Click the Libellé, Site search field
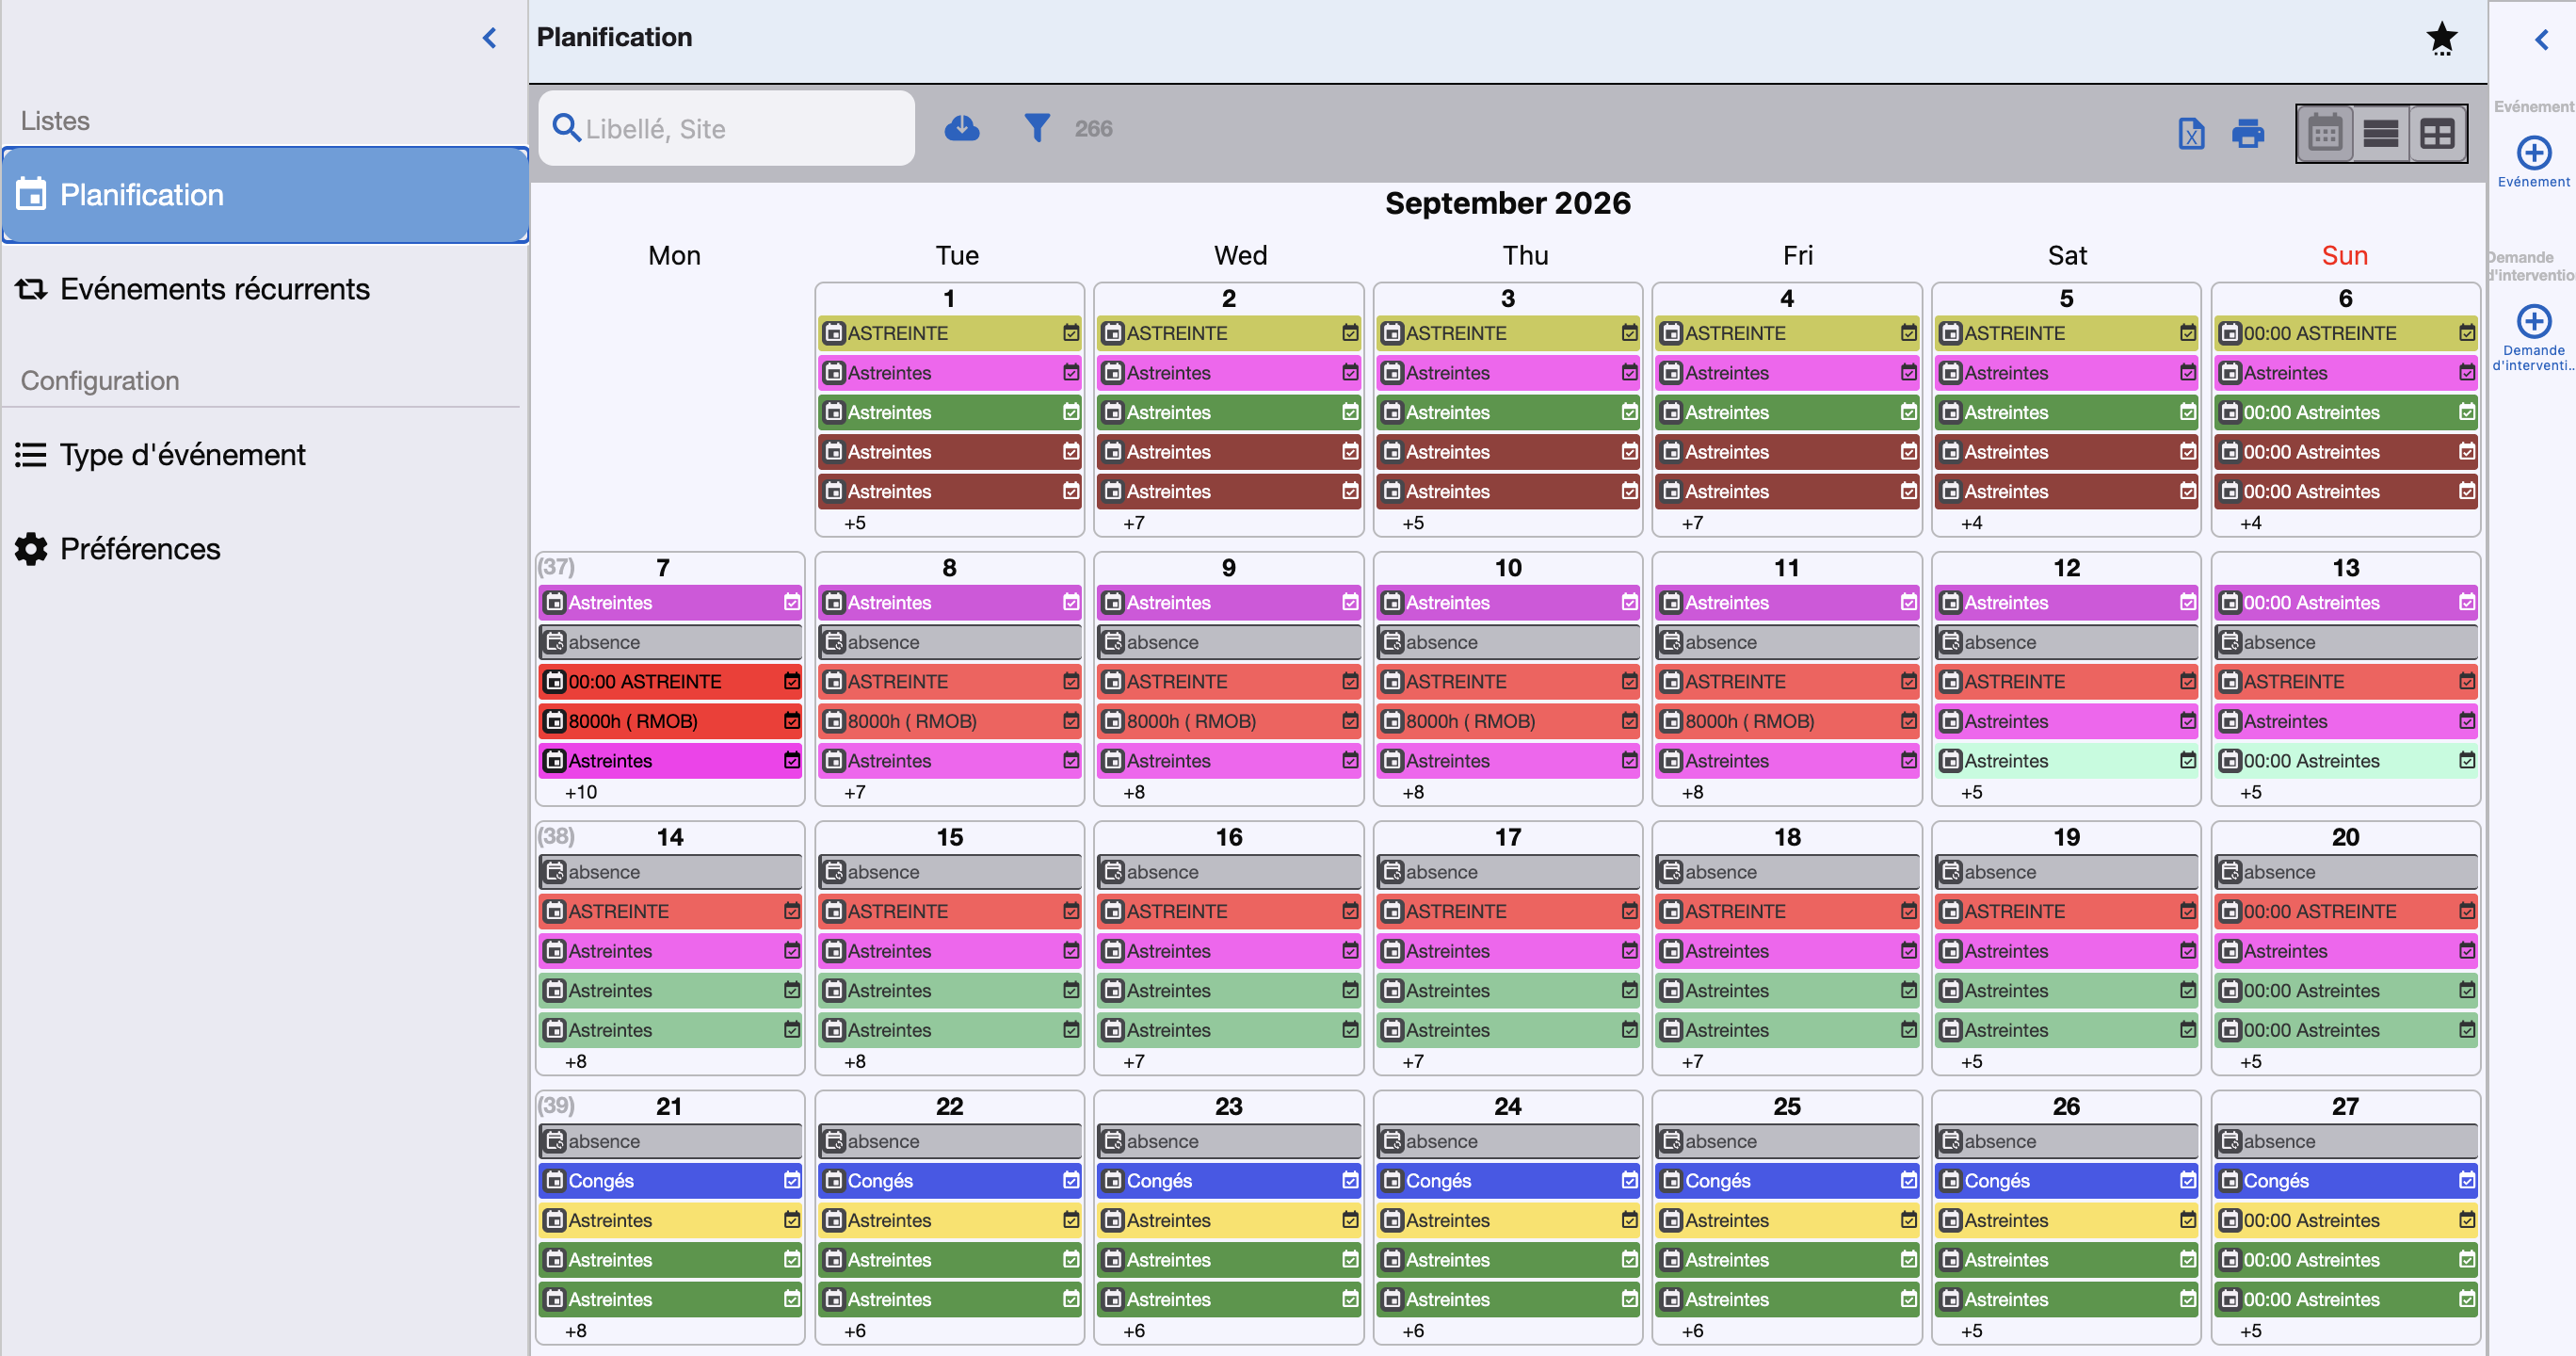The image size is (2576, 1356). pos(726,129)
